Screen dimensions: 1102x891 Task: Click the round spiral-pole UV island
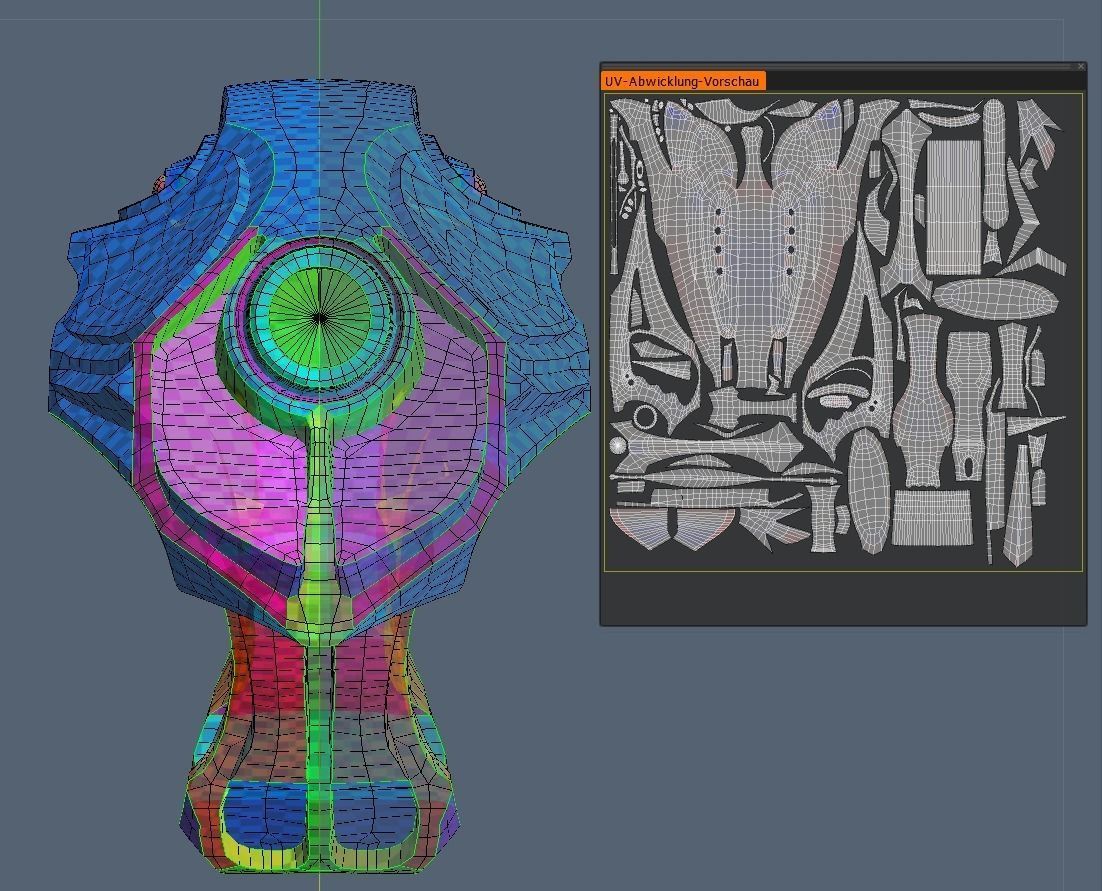618,445
